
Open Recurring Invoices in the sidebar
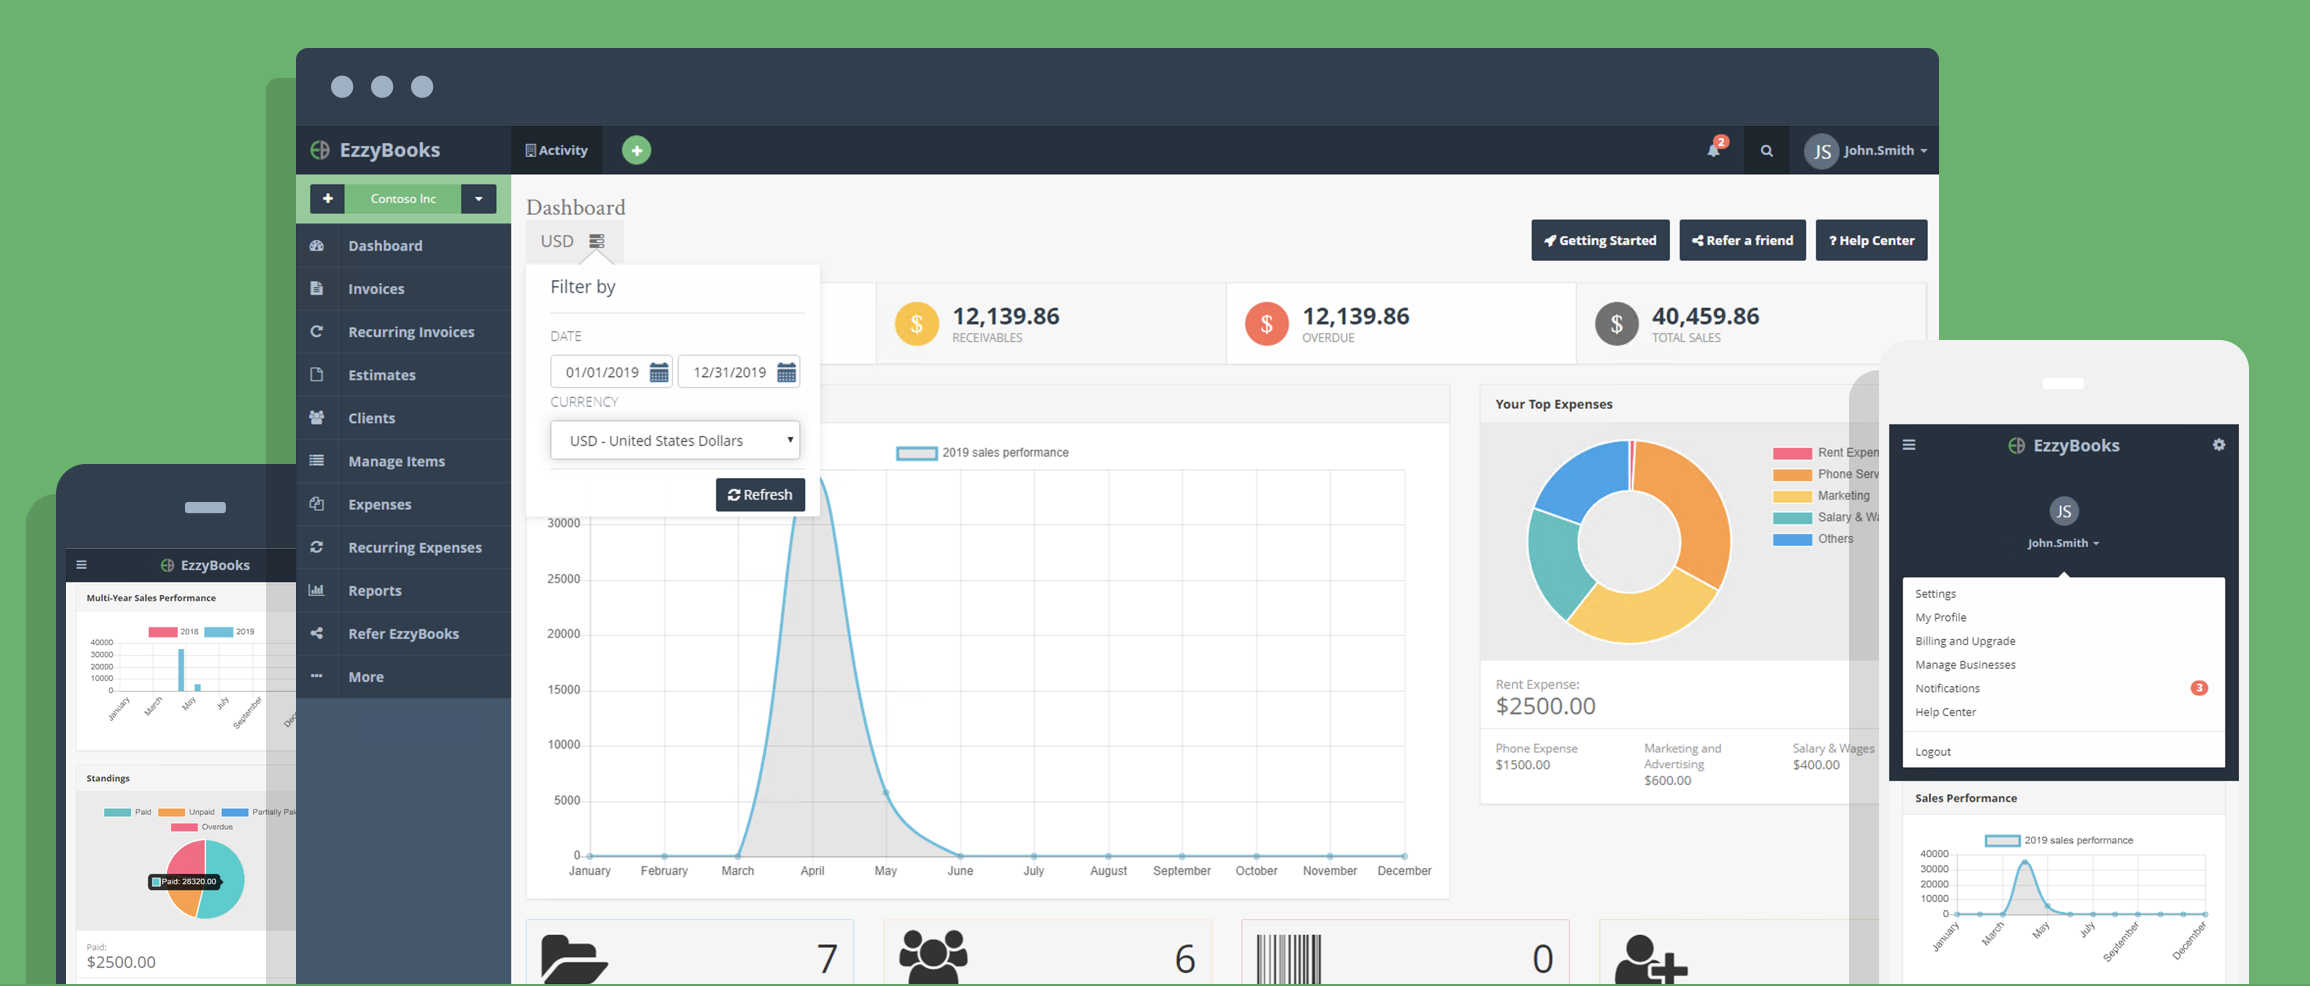pos(411,332)
